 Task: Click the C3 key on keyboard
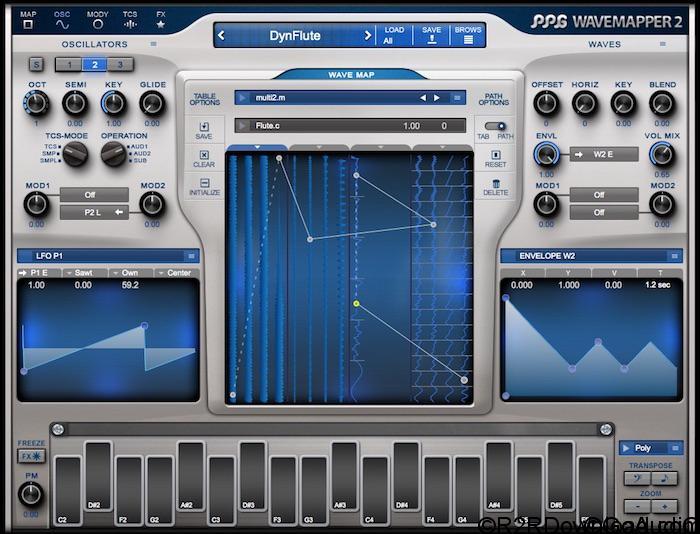[x=221, y=490]
